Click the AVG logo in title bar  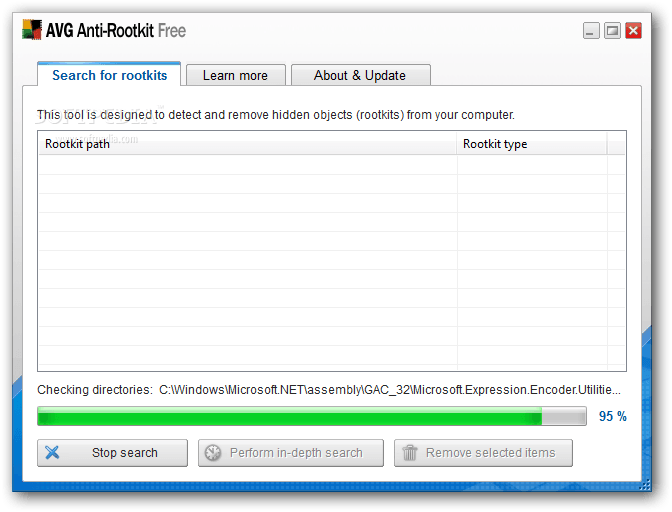tap(32, 30)
